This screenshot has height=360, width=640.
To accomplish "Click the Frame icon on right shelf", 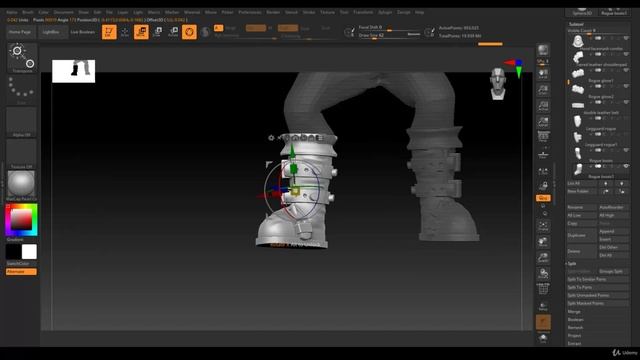I will coord(543,226).
